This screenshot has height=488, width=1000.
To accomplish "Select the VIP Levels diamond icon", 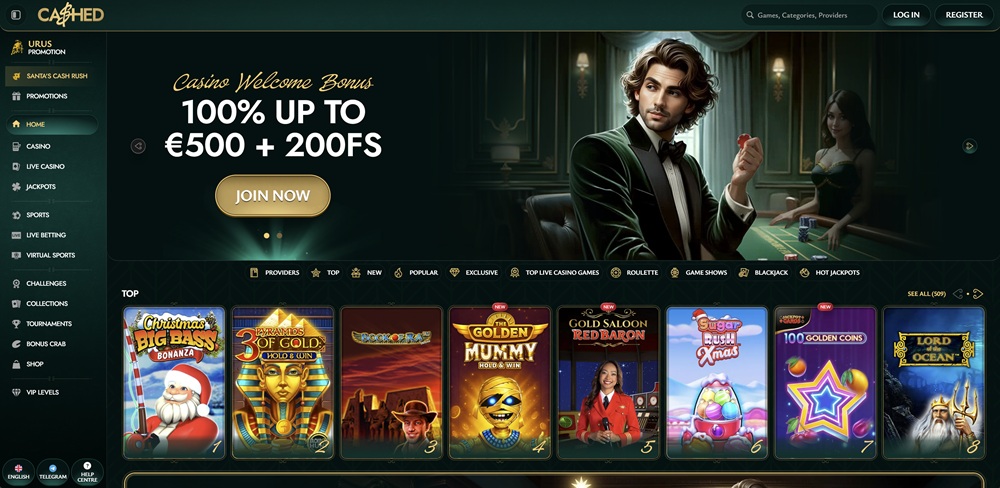I will [x=16, y=392].
